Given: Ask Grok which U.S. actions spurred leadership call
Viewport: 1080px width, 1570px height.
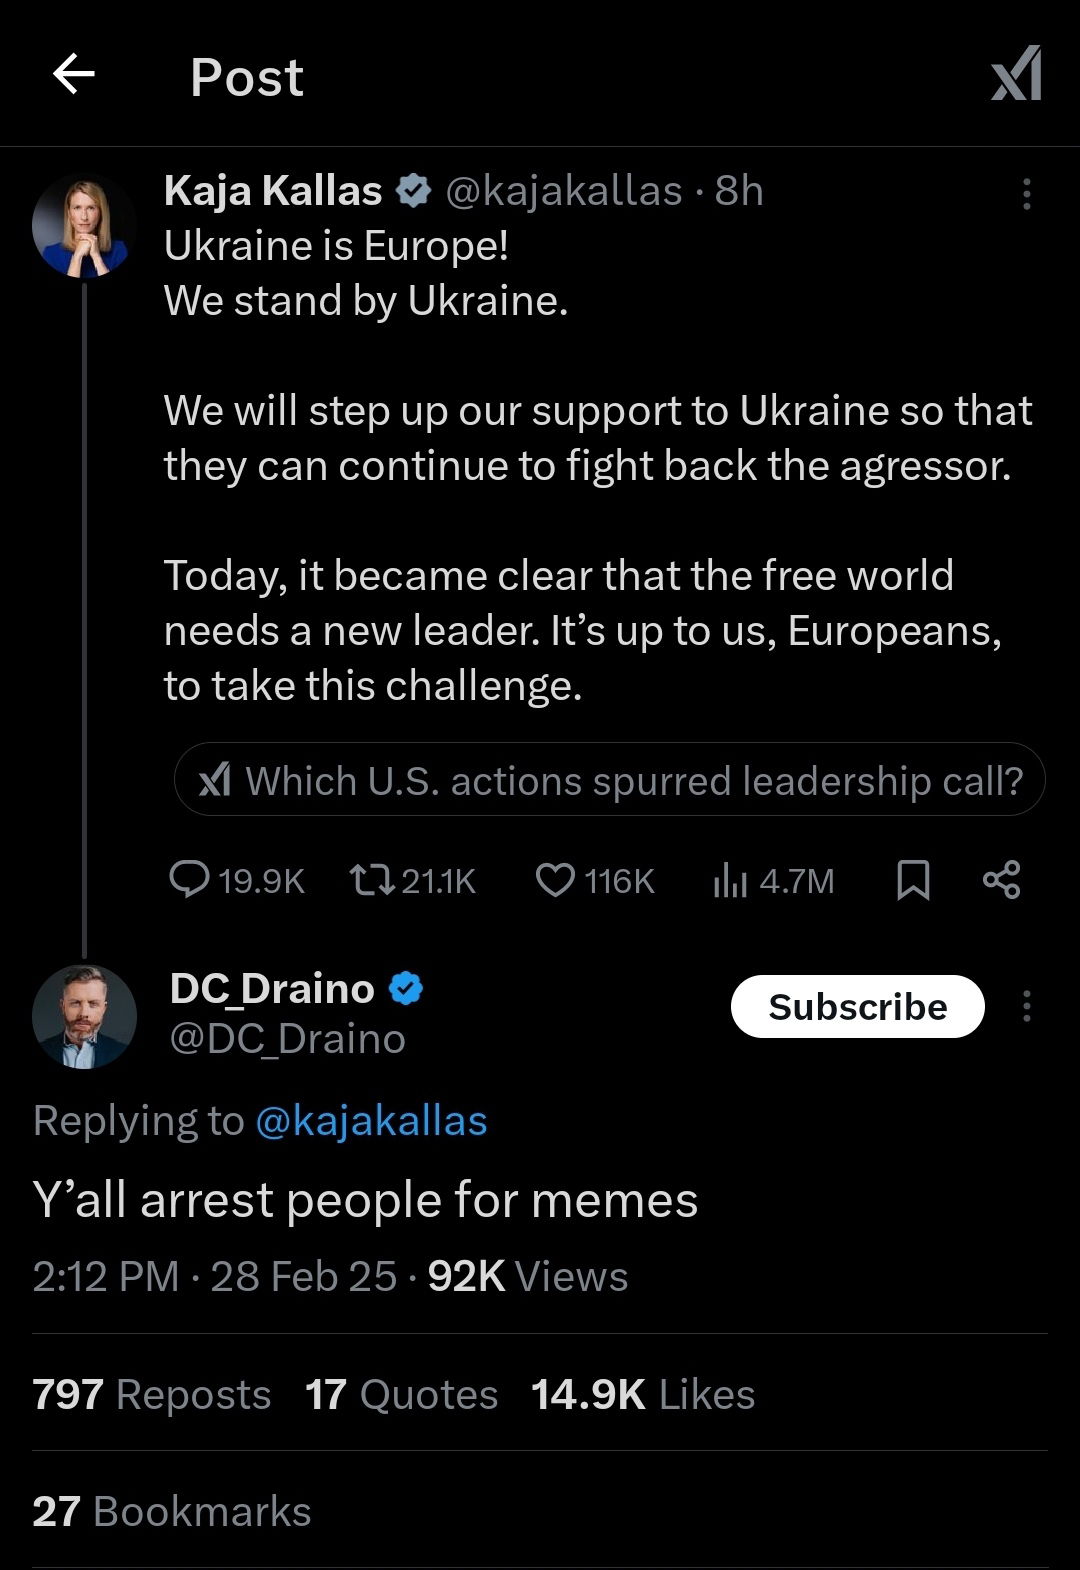Looking at the screenshot, I should [x=610, y=780].
